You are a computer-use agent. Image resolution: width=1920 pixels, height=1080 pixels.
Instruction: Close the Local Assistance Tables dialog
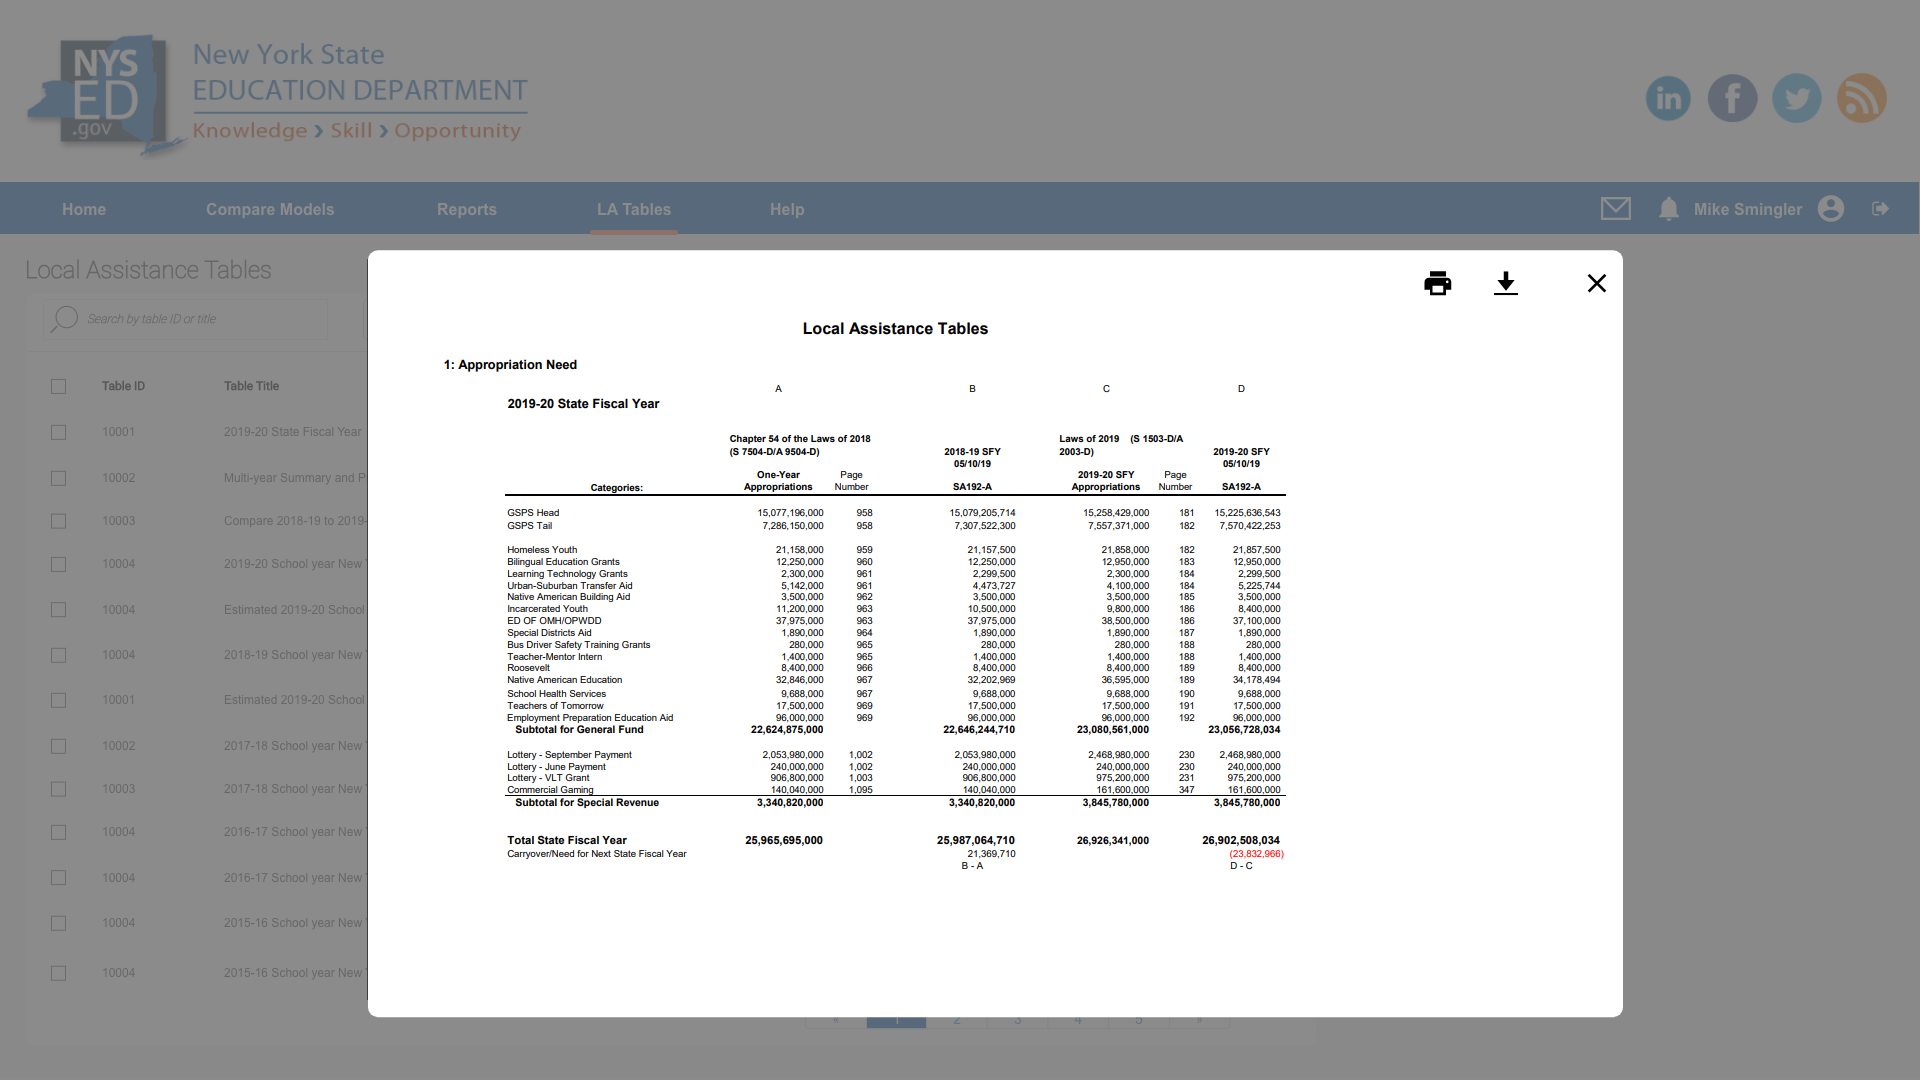(1596, 284)
